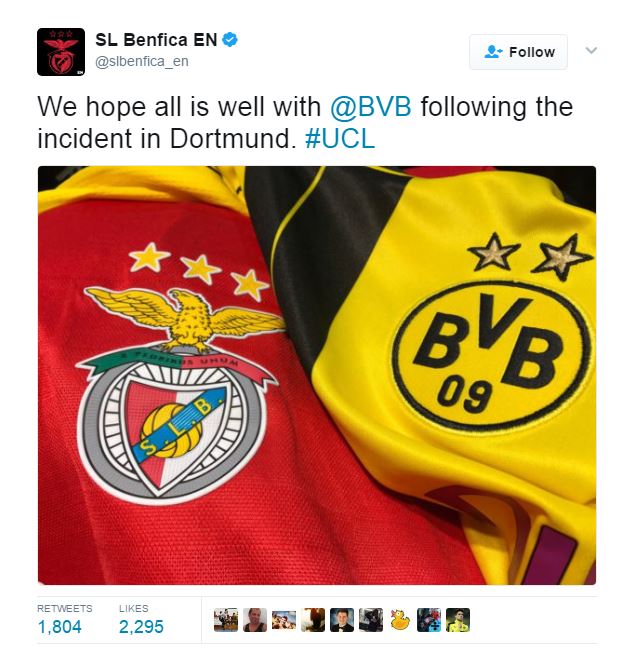
Task: Open the @slbenfica_en handle
Action: click(x=142, y=62)
